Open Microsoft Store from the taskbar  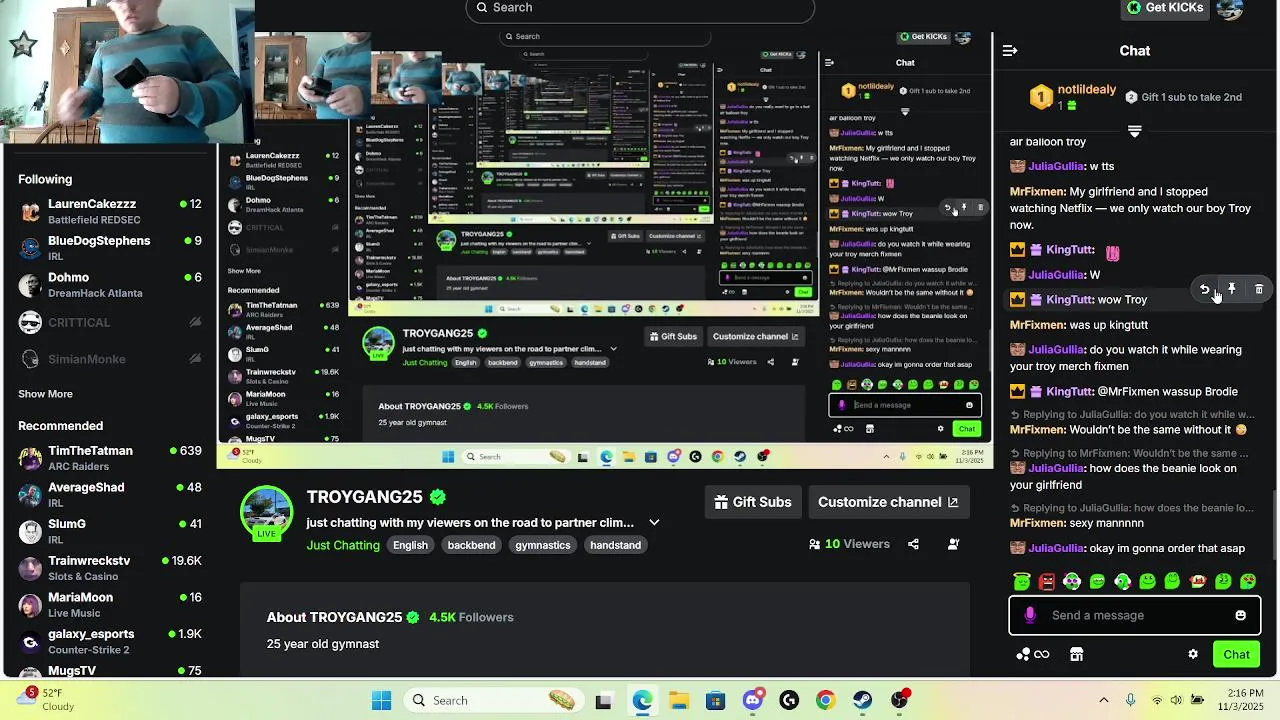pos(715,700)
